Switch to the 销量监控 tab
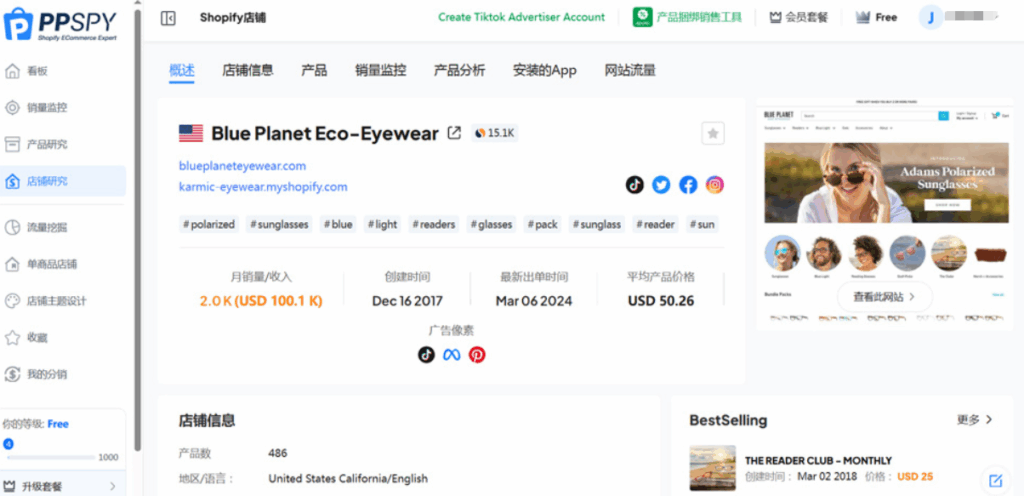Viewport: 1024px width, 496px height. (381, 70)
